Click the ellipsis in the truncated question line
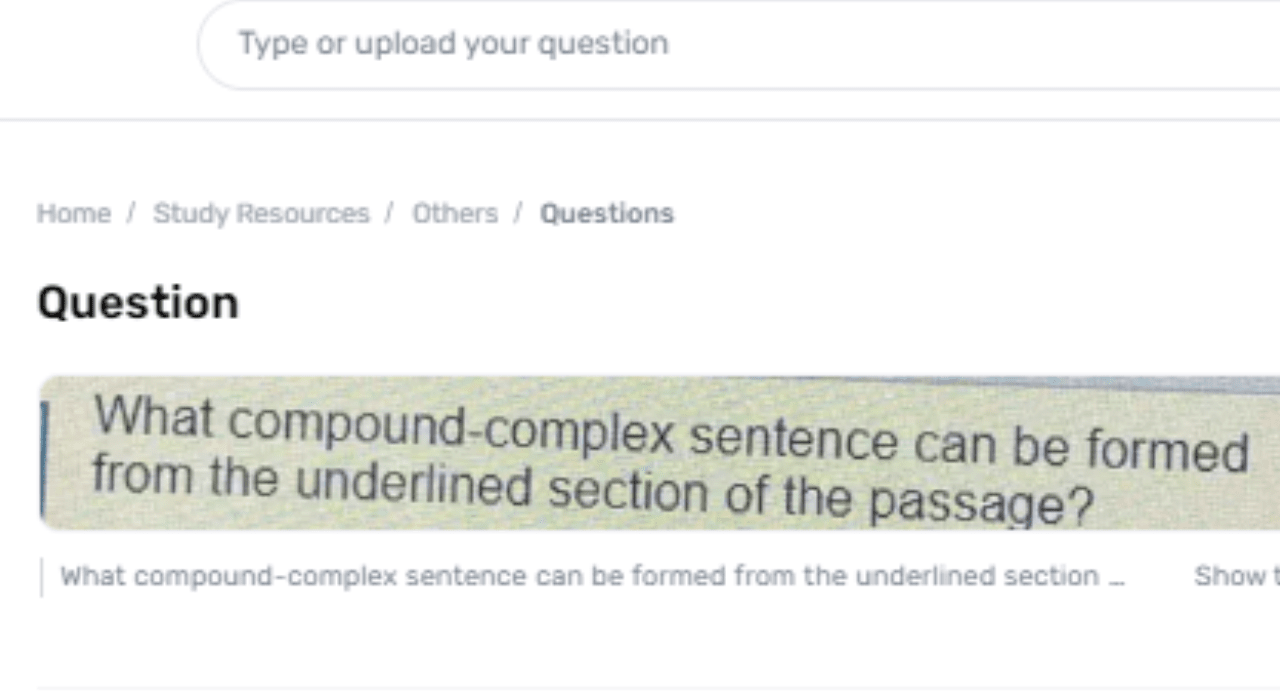Screen dimensions: 1280x700 pos(1117,576)
